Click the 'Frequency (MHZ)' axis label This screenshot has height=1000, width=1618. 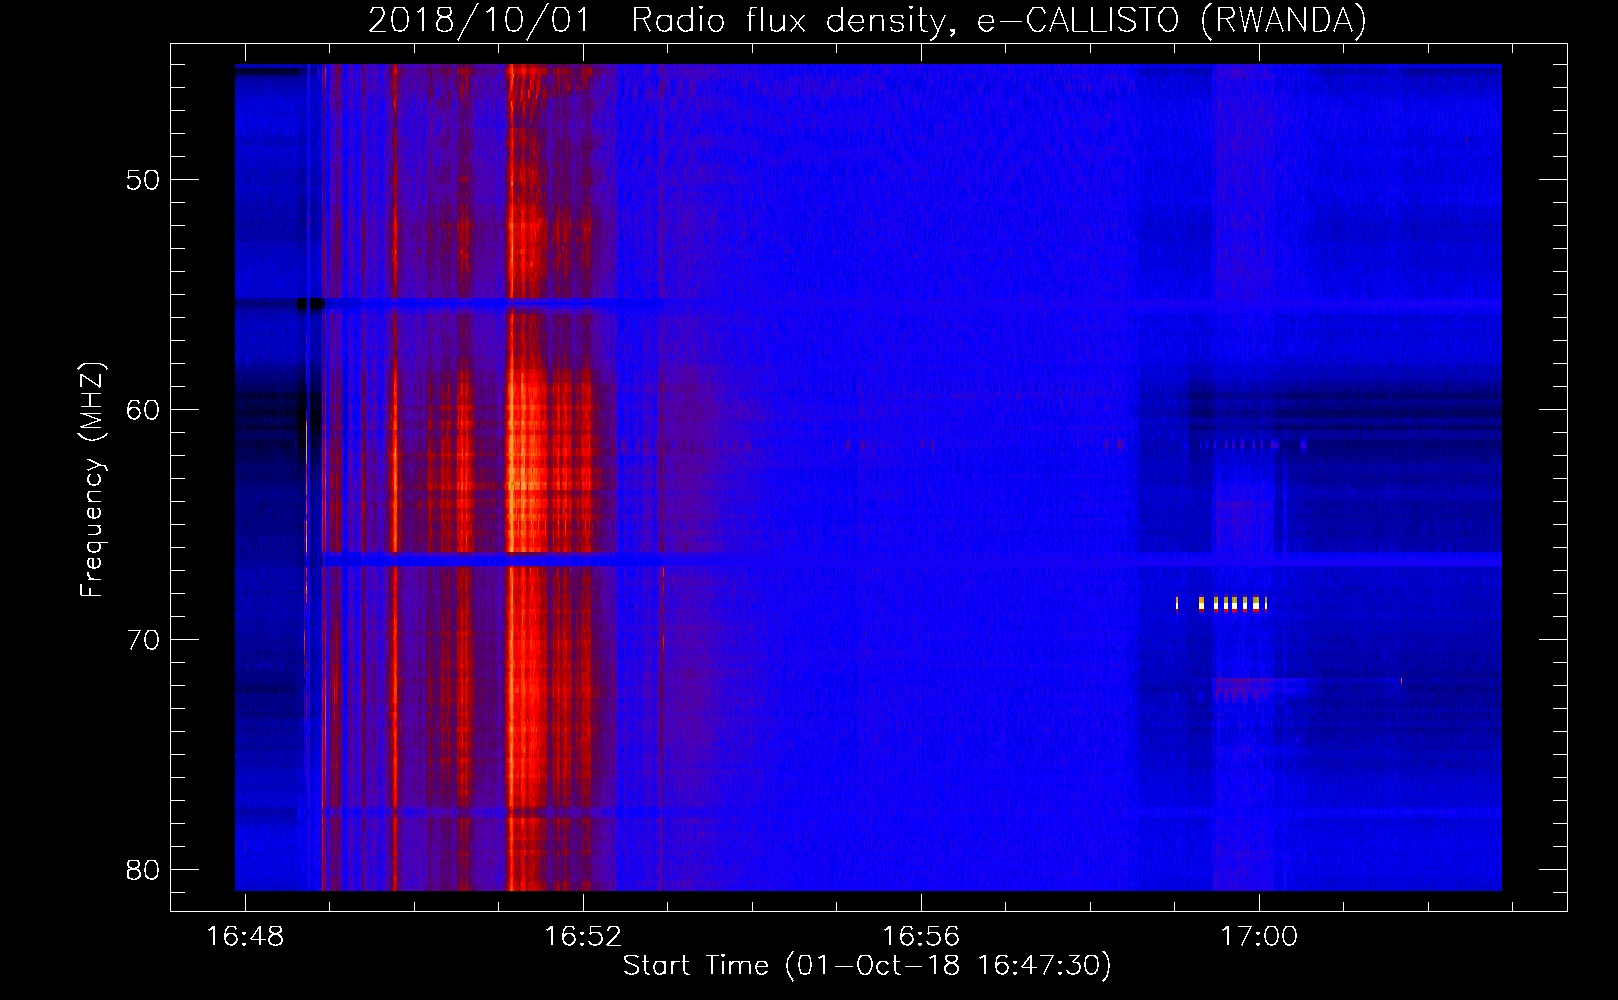click(x=92, y=480)
